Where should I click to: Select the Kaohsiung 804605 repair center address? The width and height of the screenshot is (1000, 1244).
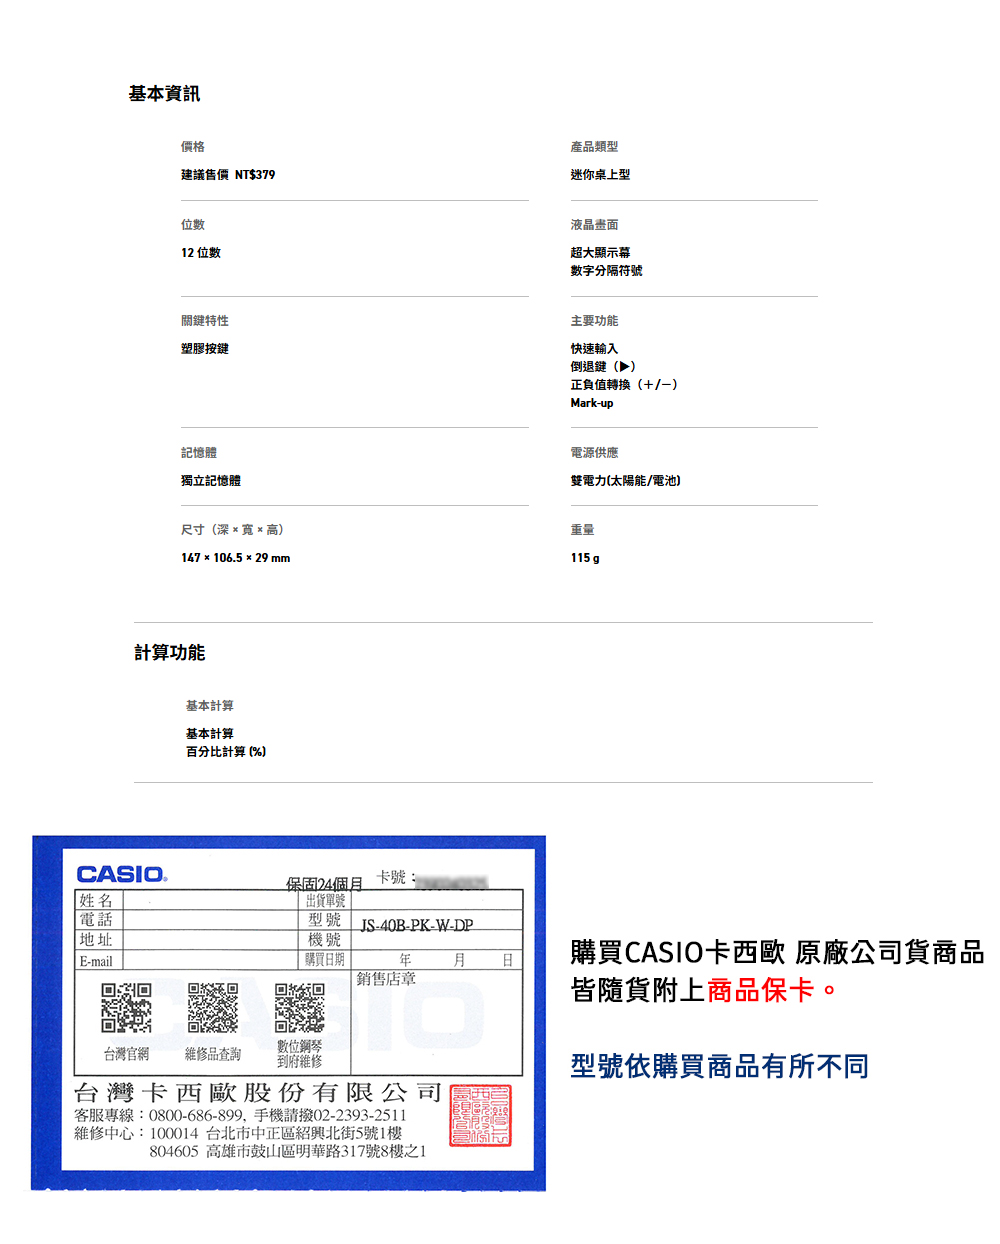pyautogui.click(x=288, y=1152)
